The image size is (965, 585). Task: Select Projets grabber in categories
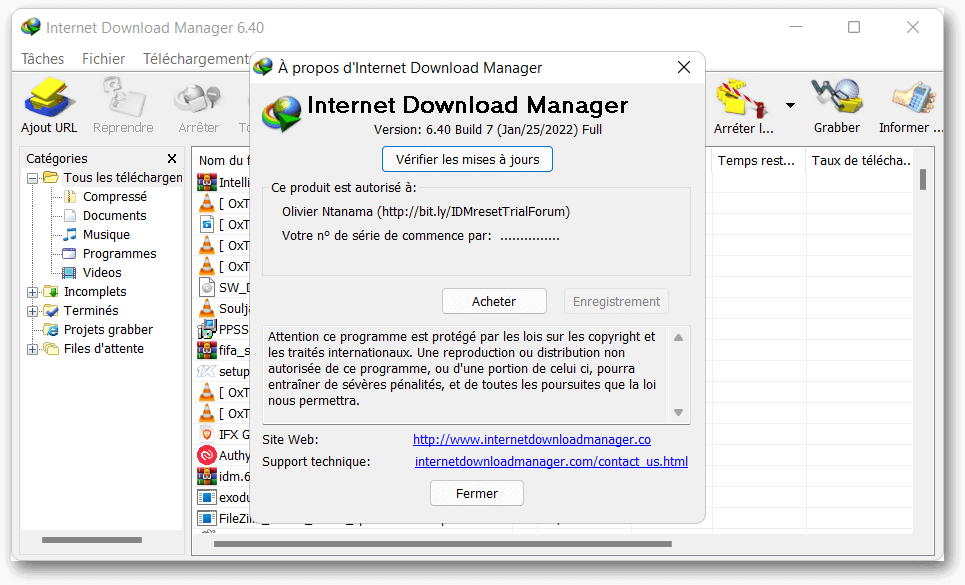click(x=108, y=330)
